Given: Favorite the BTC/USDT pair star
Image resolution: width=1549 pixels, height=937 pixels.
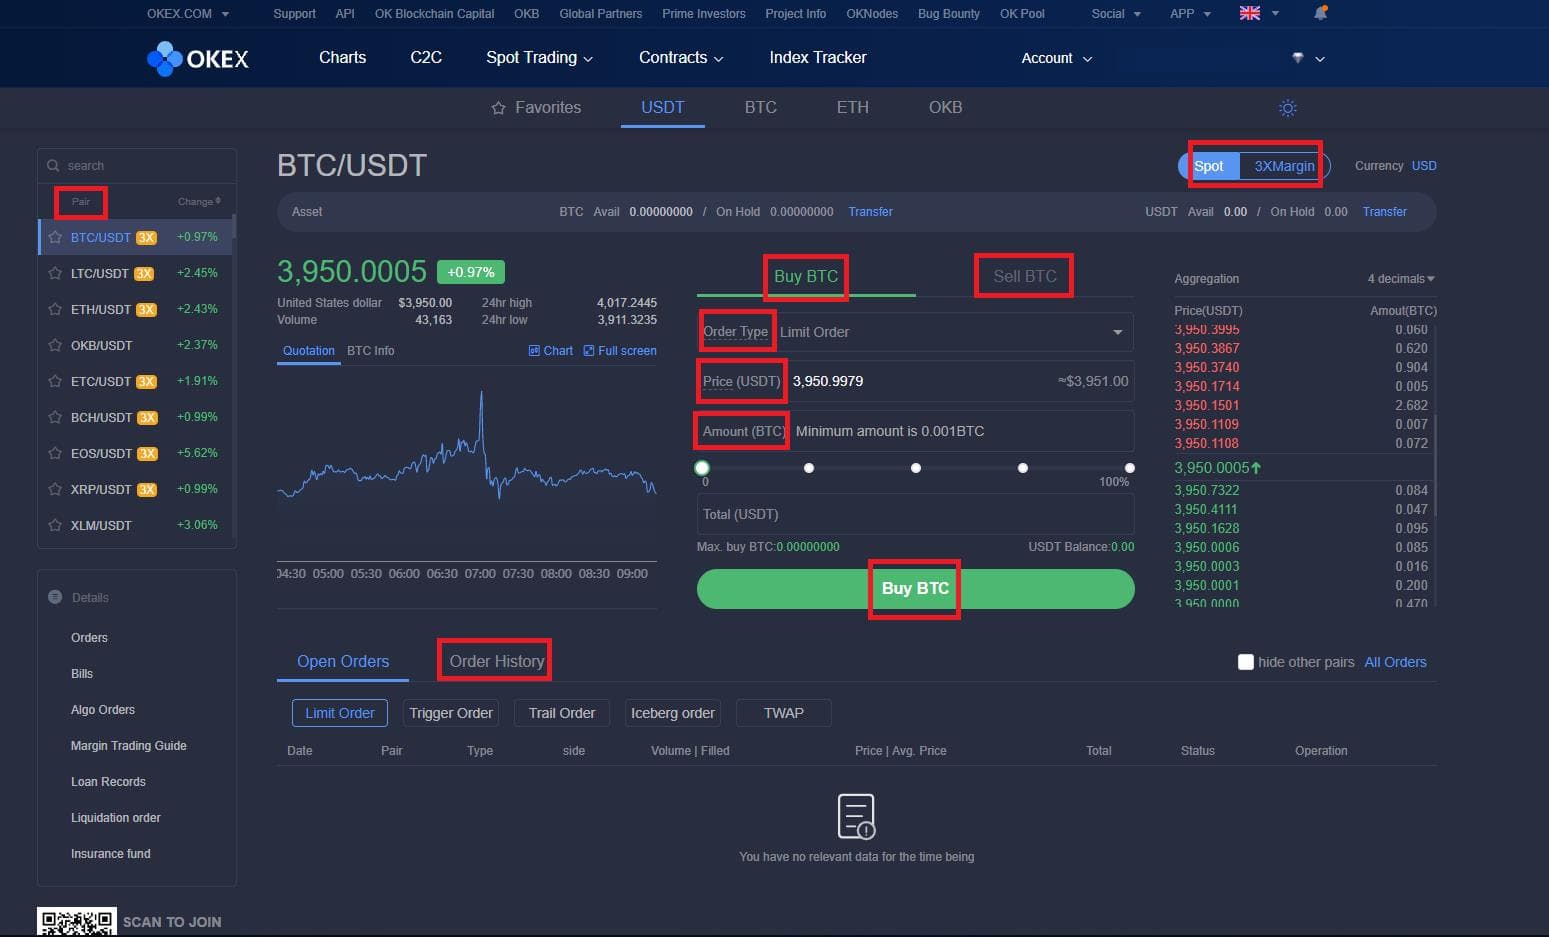Looking at the screenshot, I should [55, 238].
